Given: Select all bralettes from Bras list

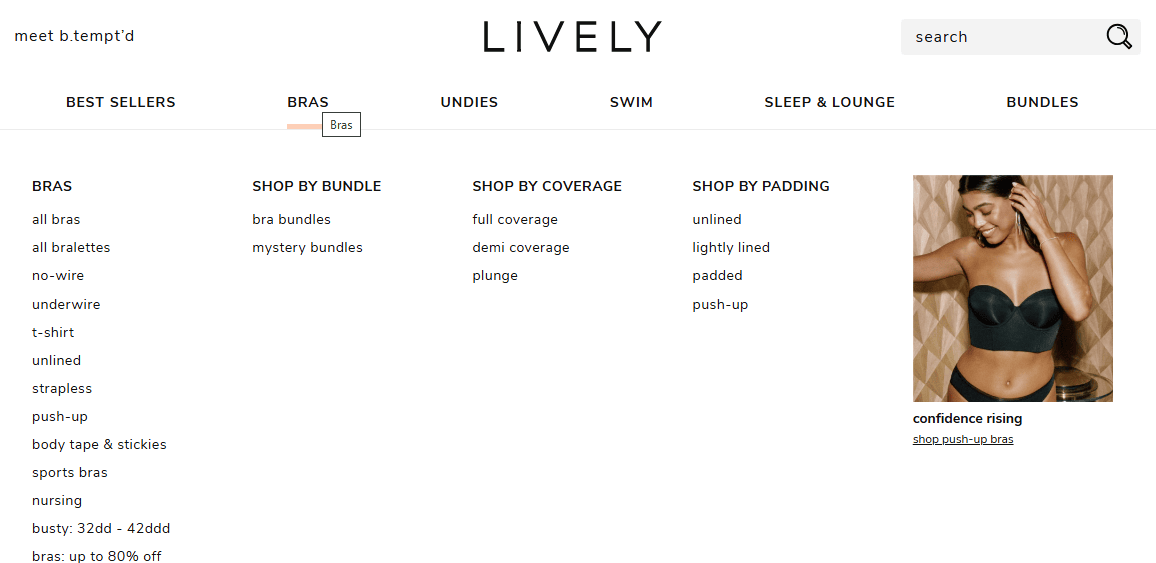Looking at the screenshot, I should pos(71,248).
